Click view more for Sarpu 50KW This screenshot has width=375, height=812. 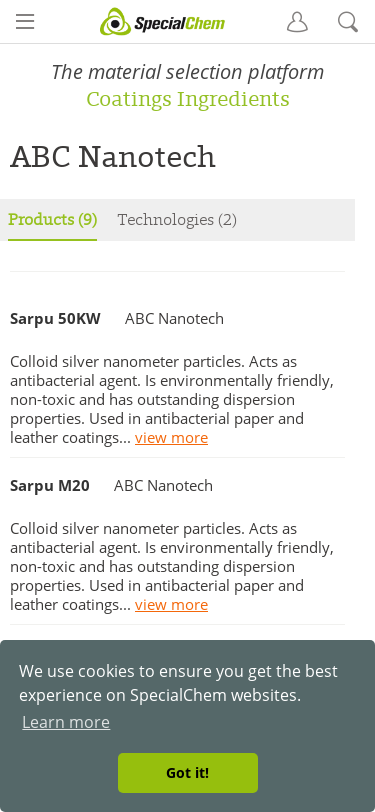point(171,438)
